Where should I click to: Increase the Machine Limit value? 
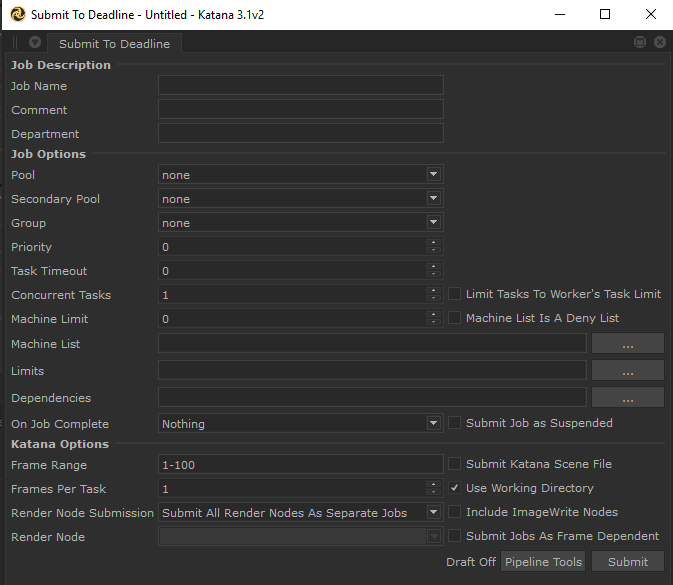coord(434,315)
